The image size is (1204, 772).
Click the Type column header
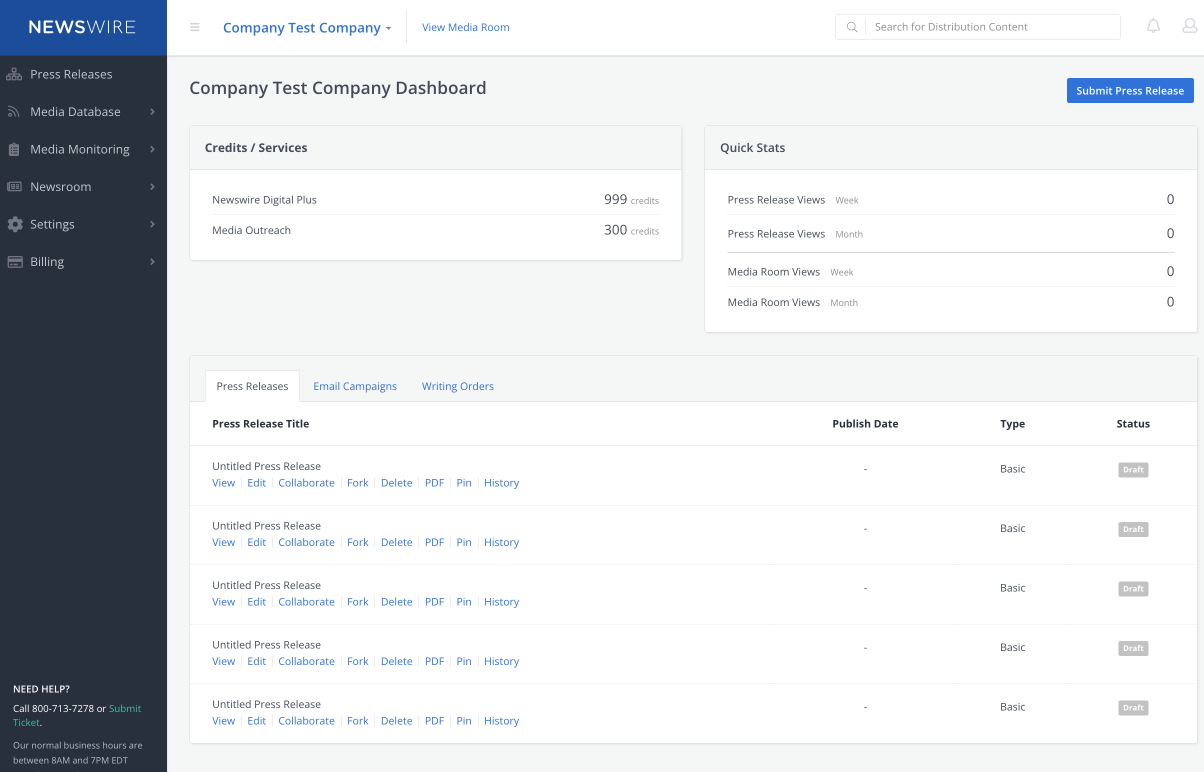click(1012, 424)
